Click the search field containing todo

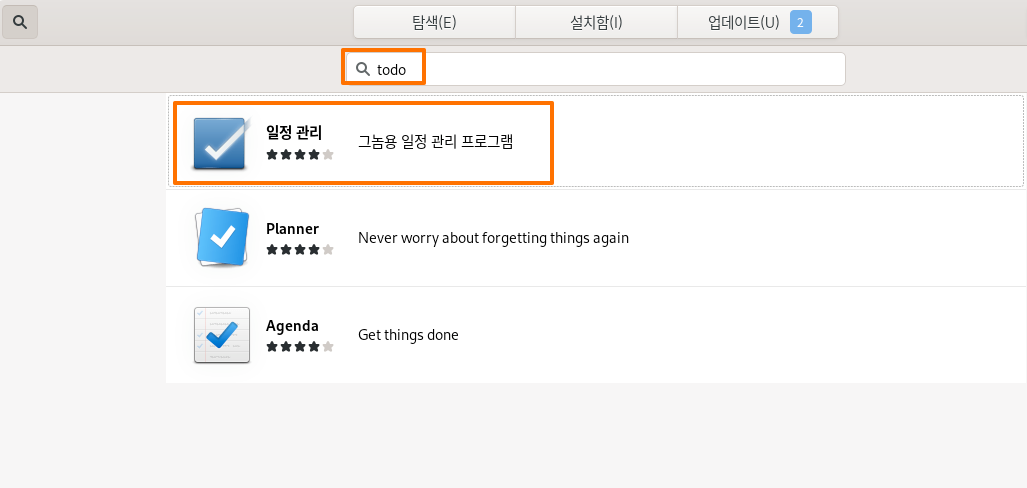595,69
